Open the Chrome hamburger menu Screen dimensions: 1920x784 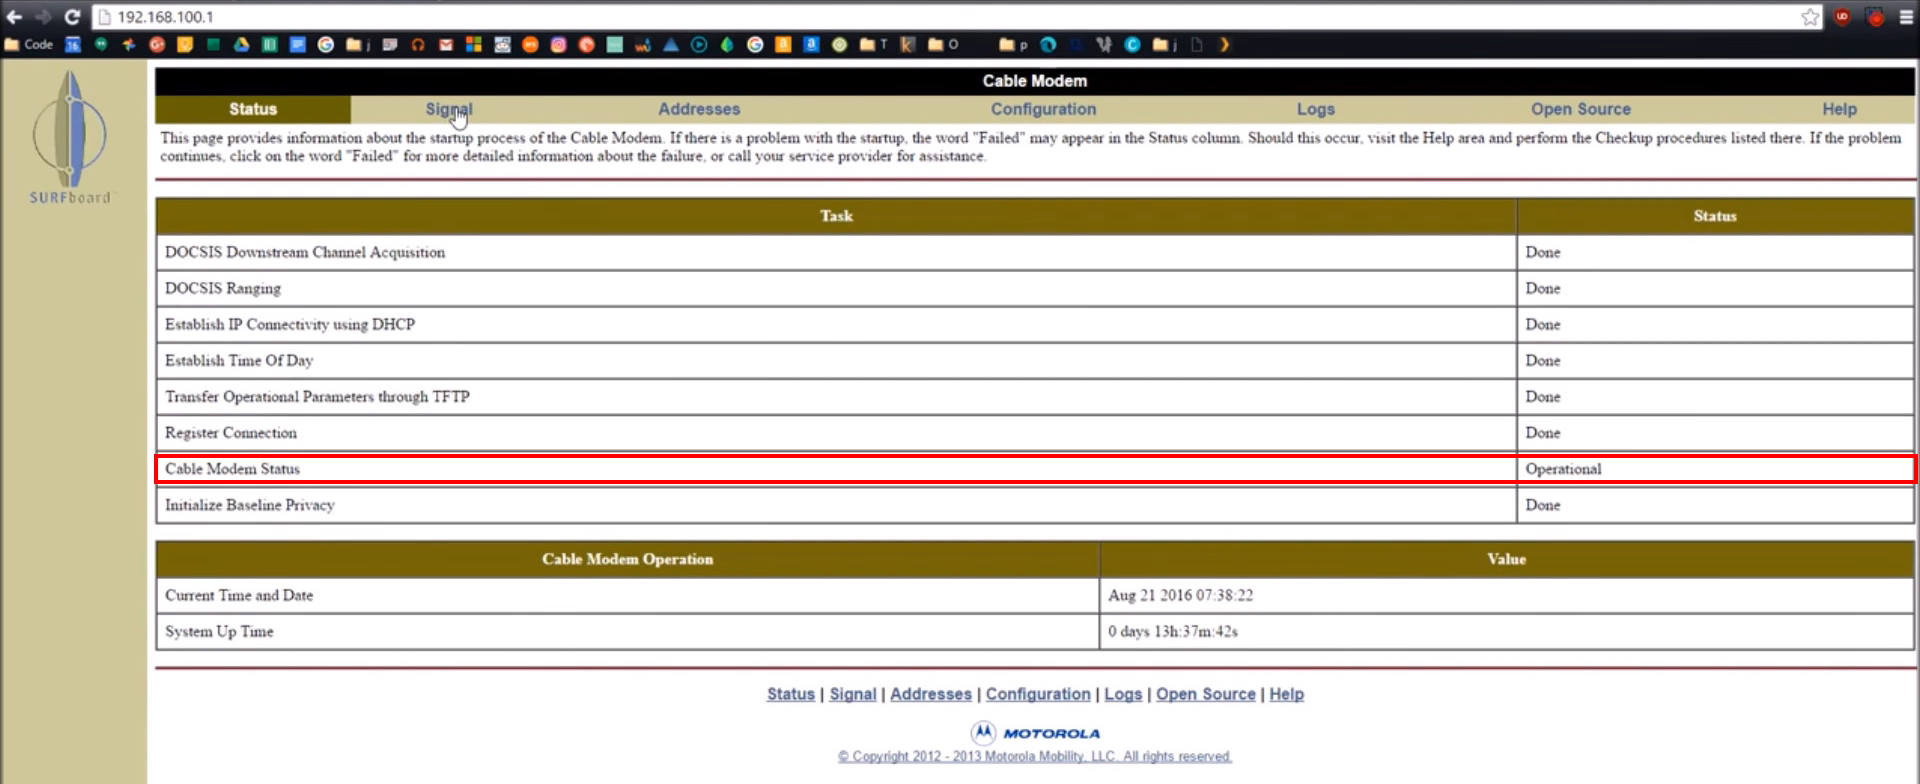(1906, 17)
